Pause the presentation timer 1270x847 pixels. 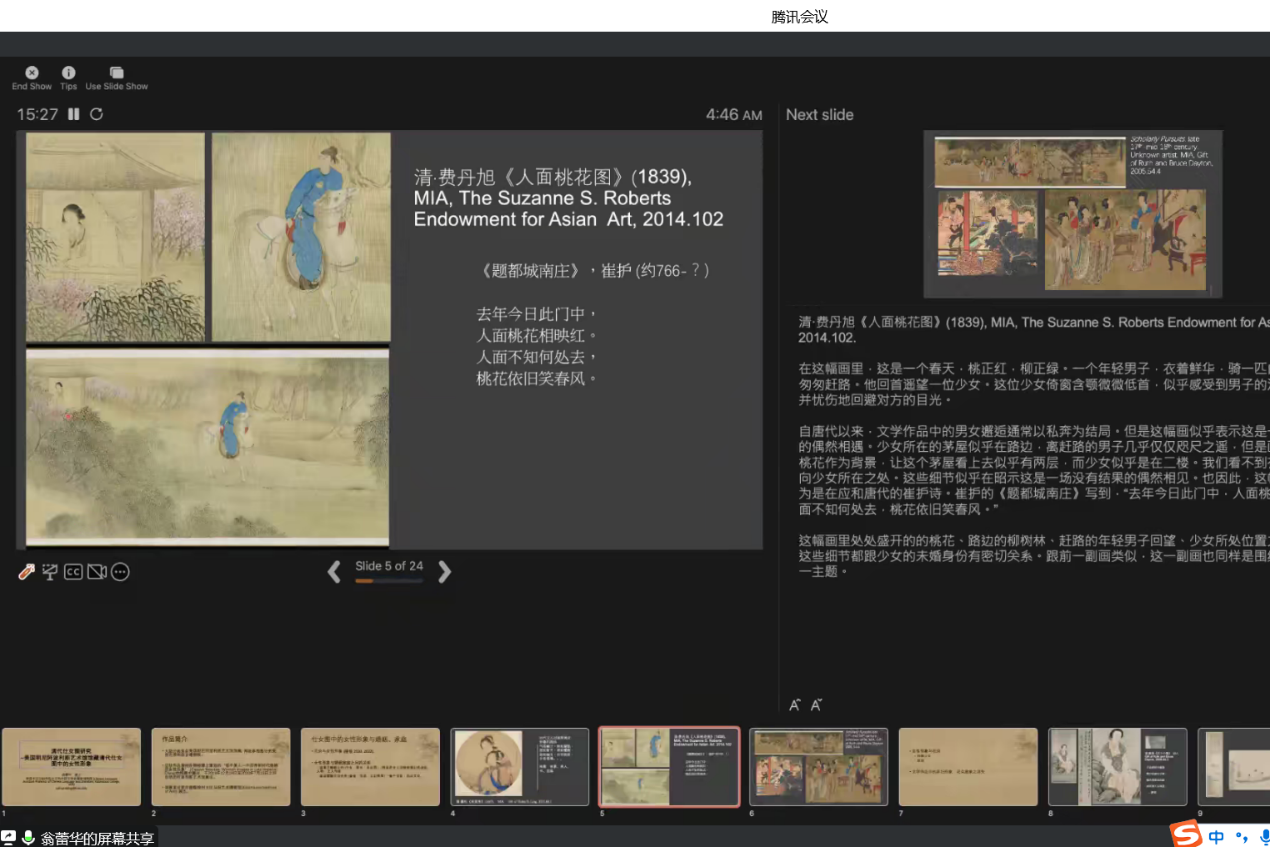[73, 114]
